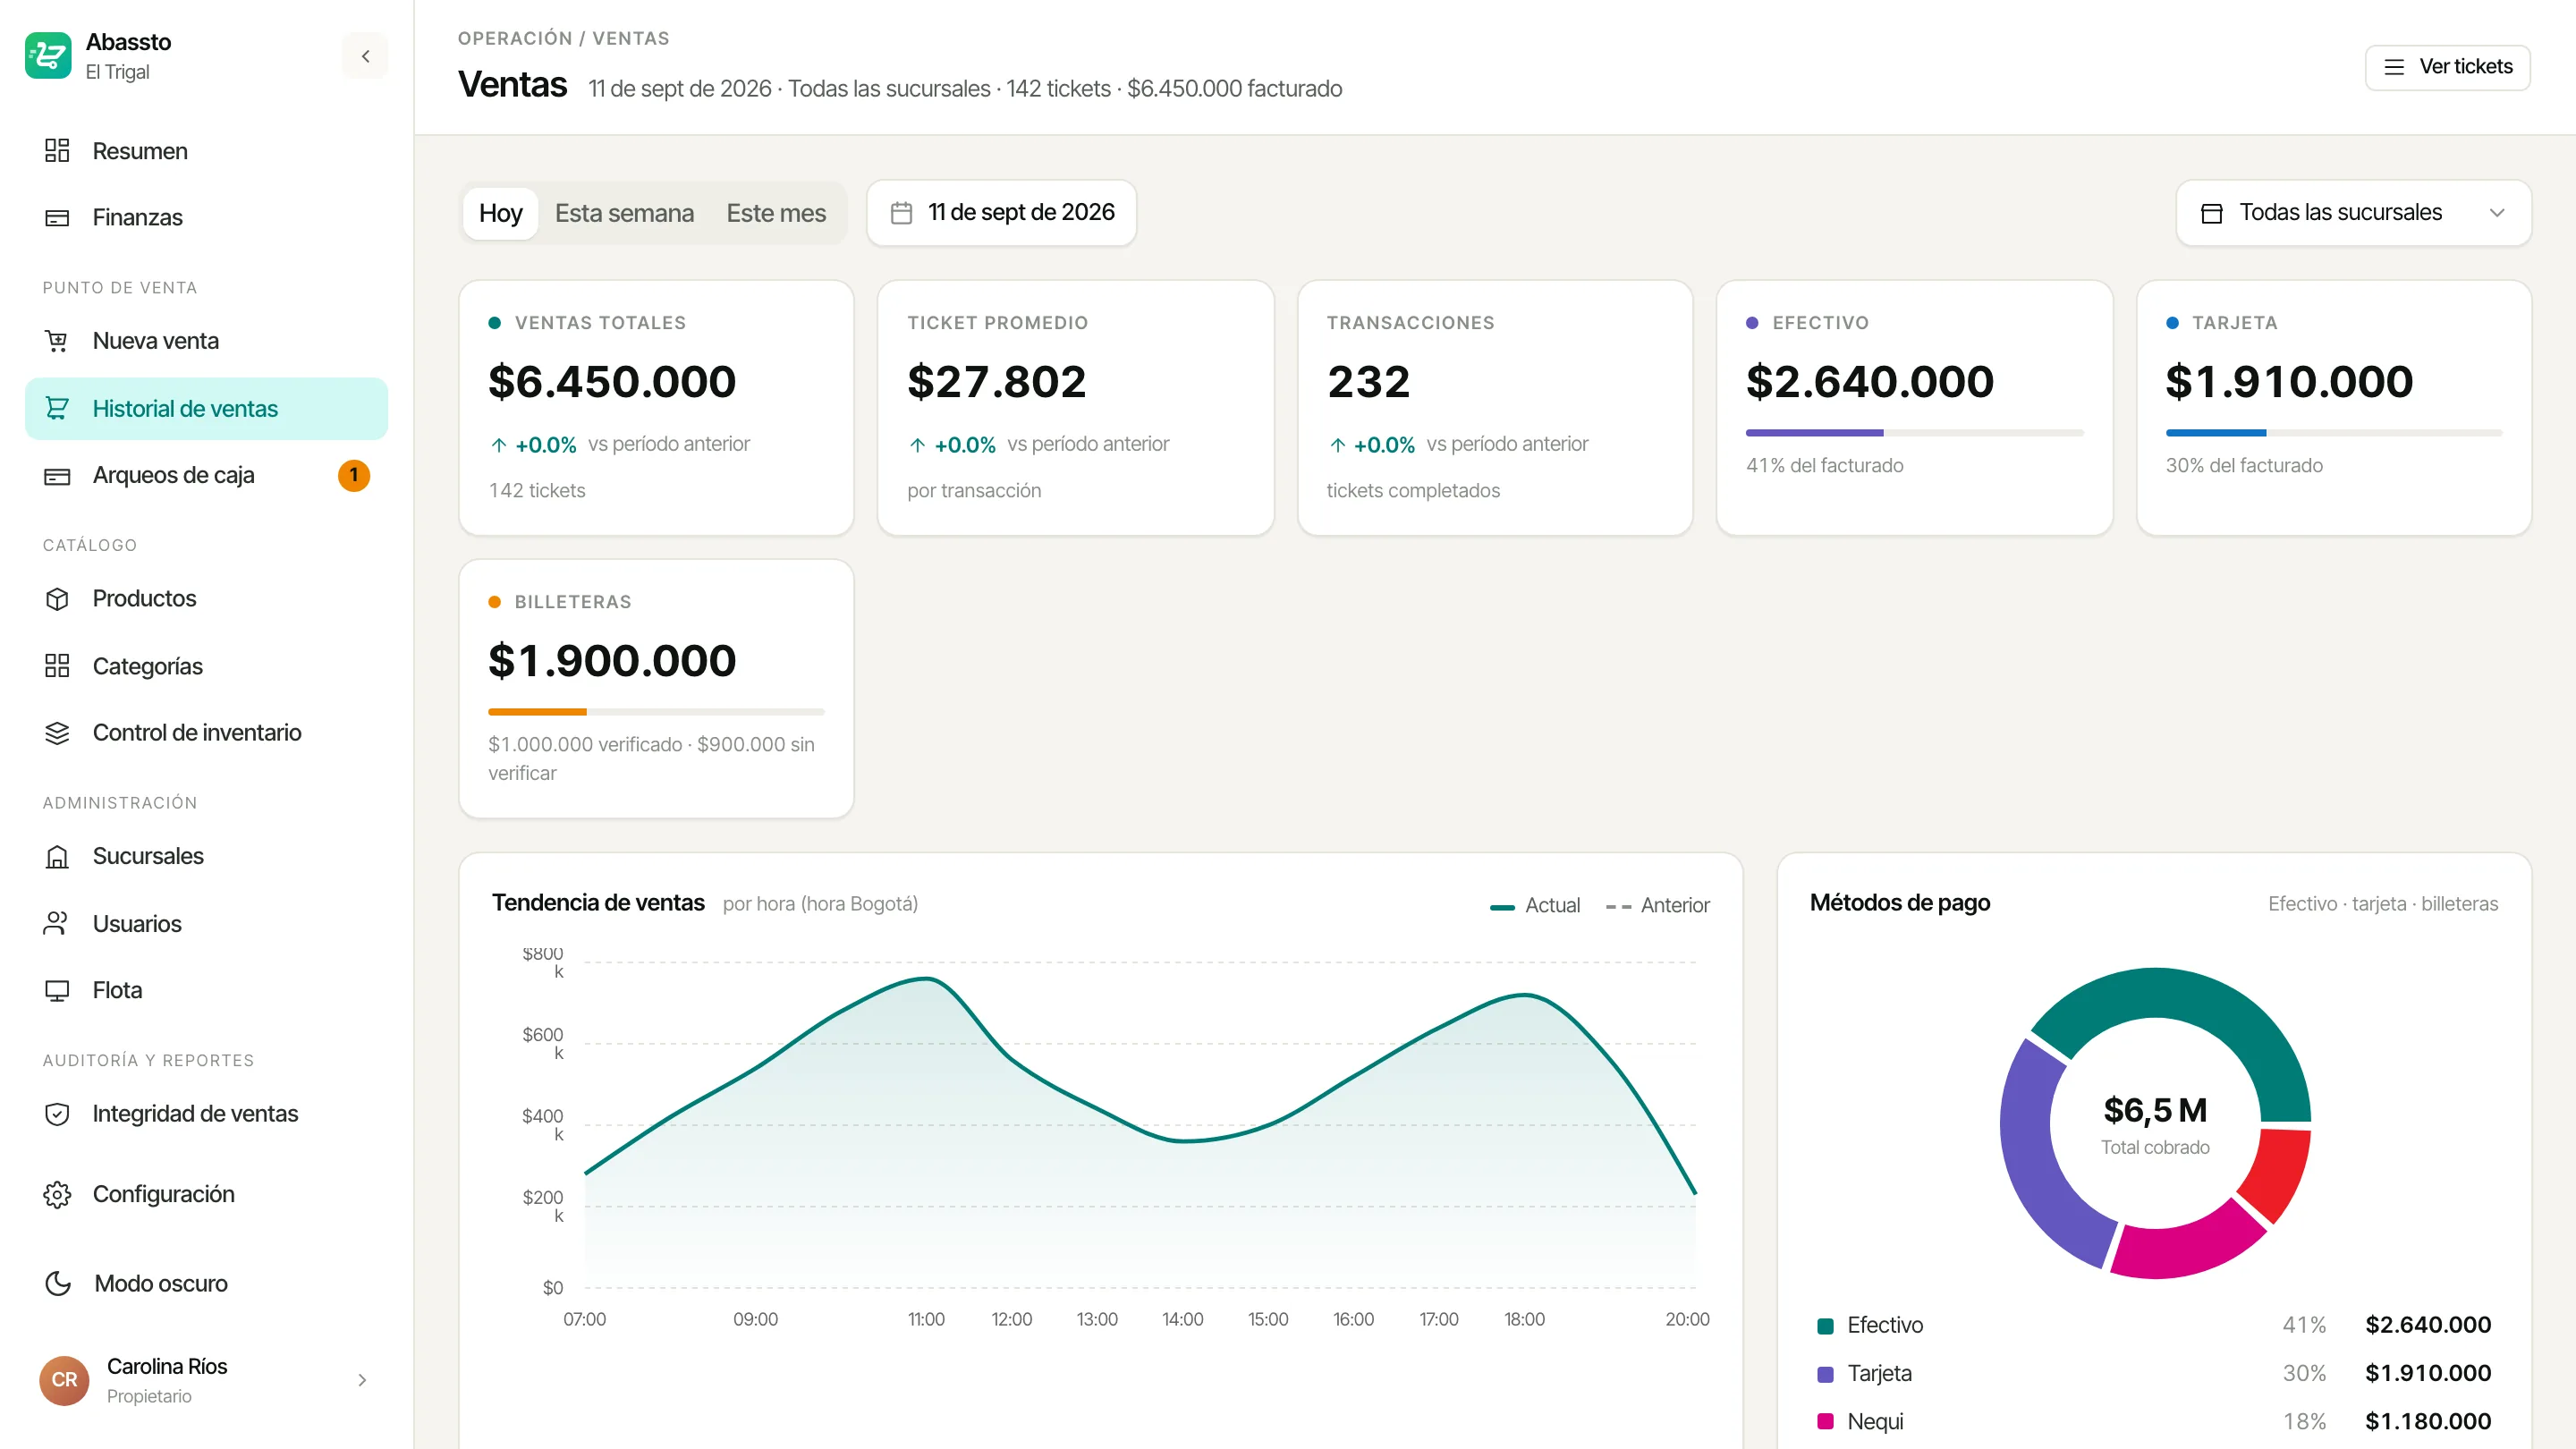
Task: Switch to Este mes tab
Action: [x=776, y=213]
